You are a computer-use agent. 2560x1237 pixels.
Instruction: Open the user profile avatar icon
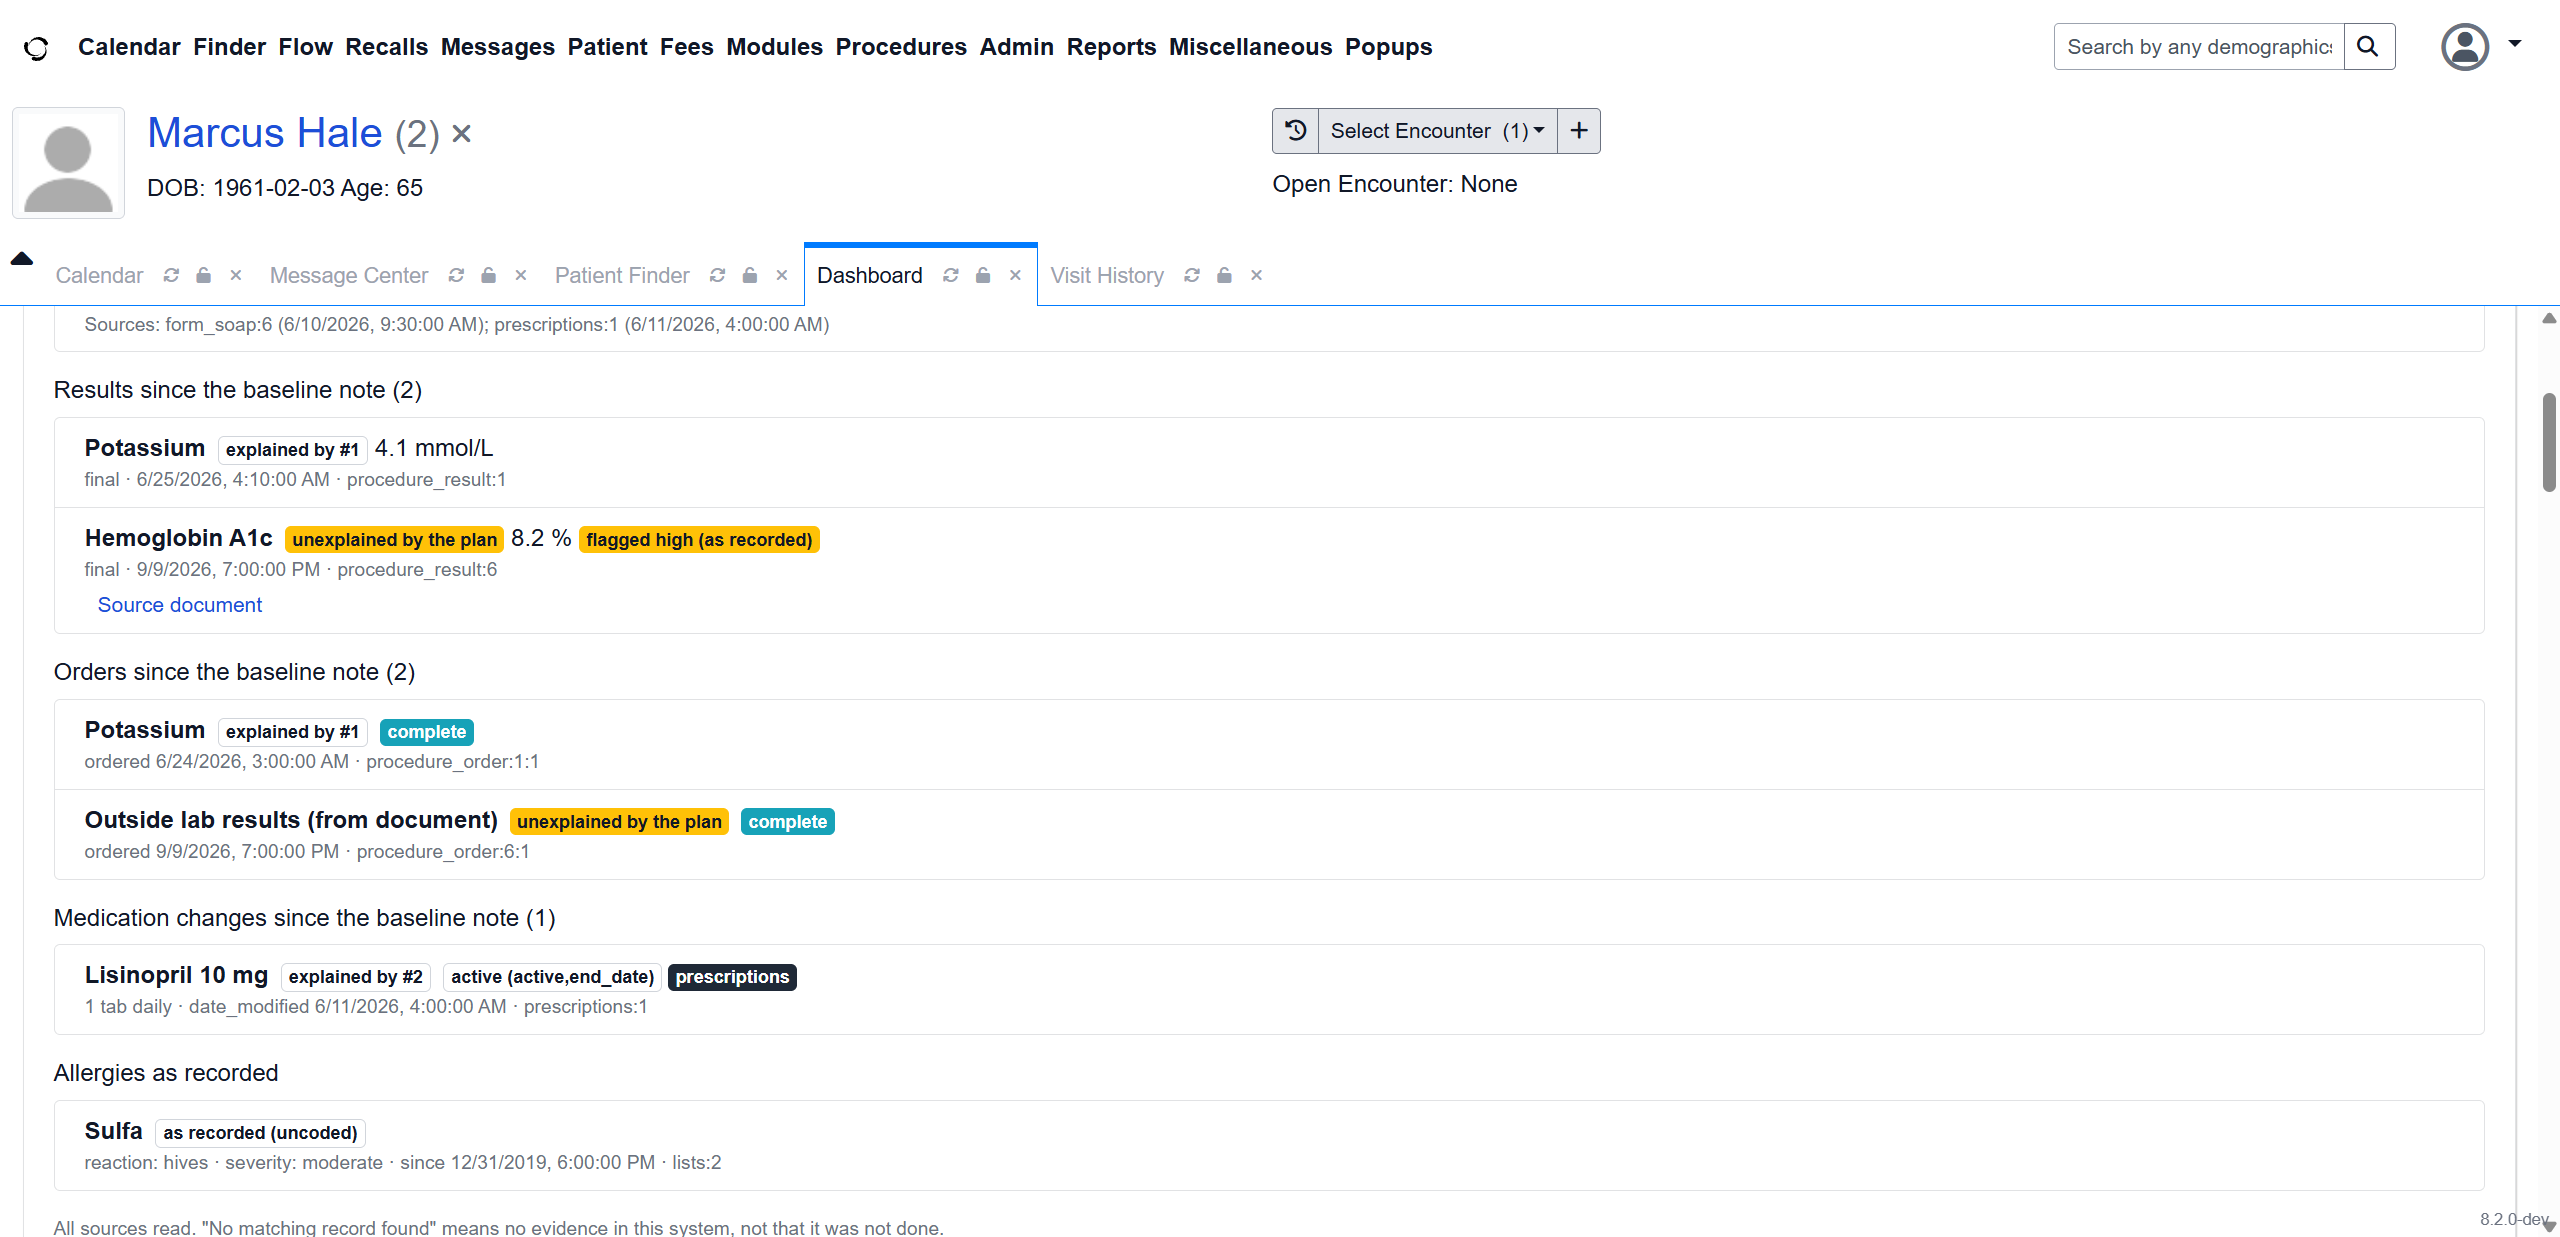click(2465, 47)
